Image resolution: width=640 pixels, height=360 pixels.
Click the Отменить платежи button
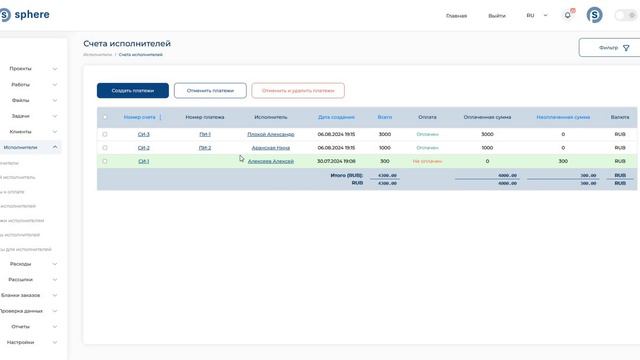coord(210,91)
